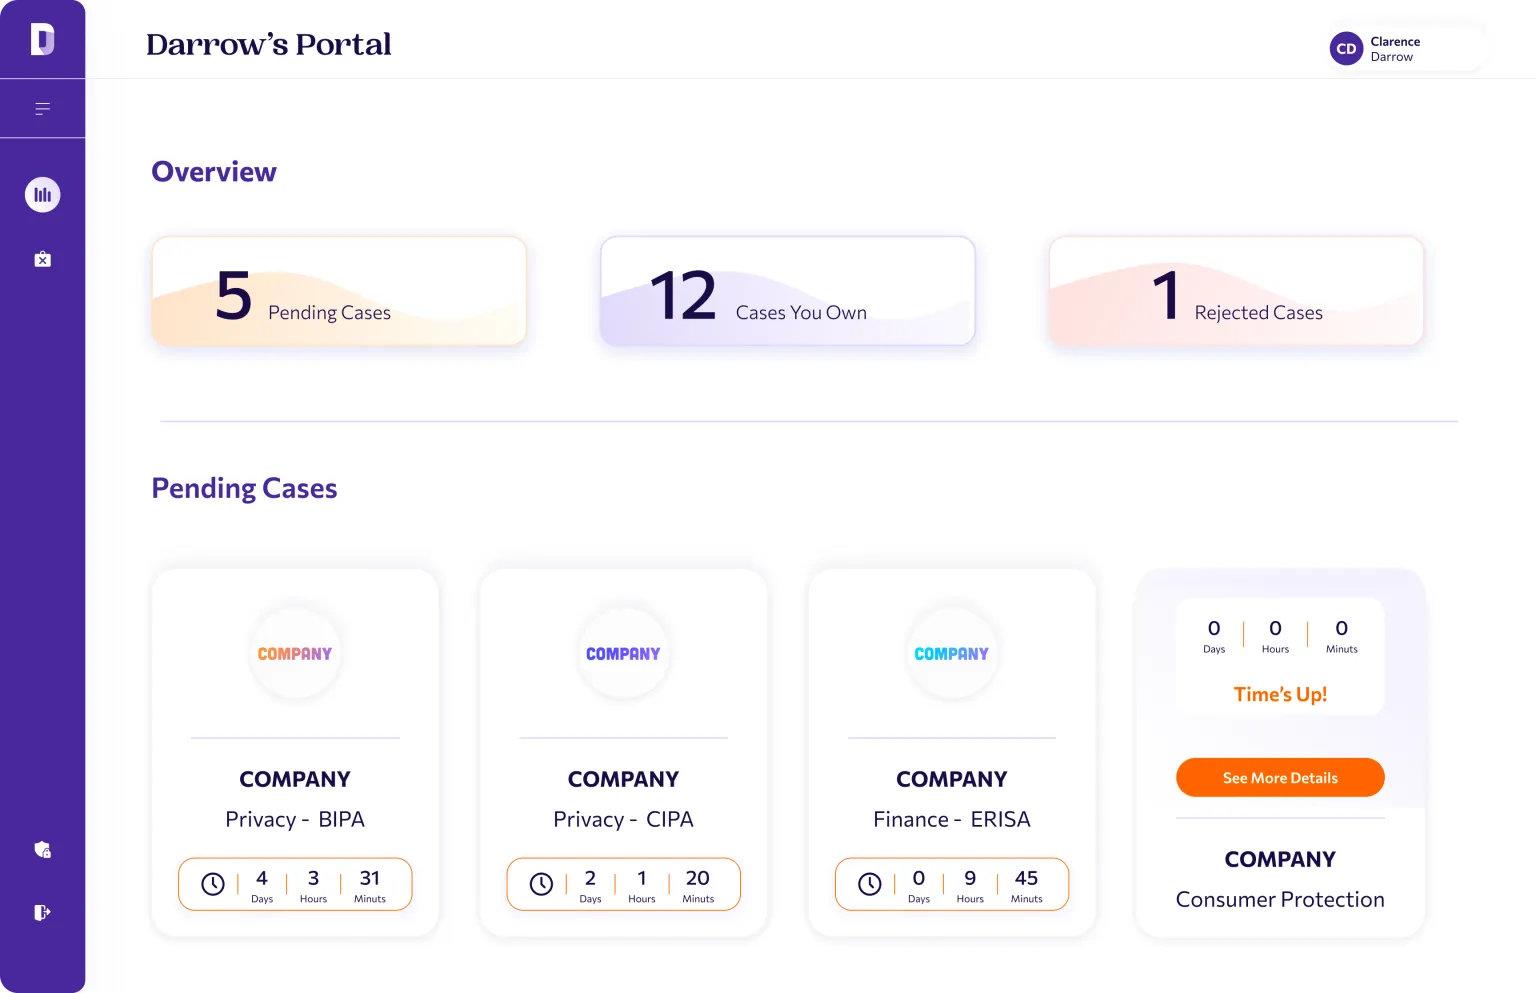
Task: Click the Darrow D logo in sidebar
Action: pos(42,40)
